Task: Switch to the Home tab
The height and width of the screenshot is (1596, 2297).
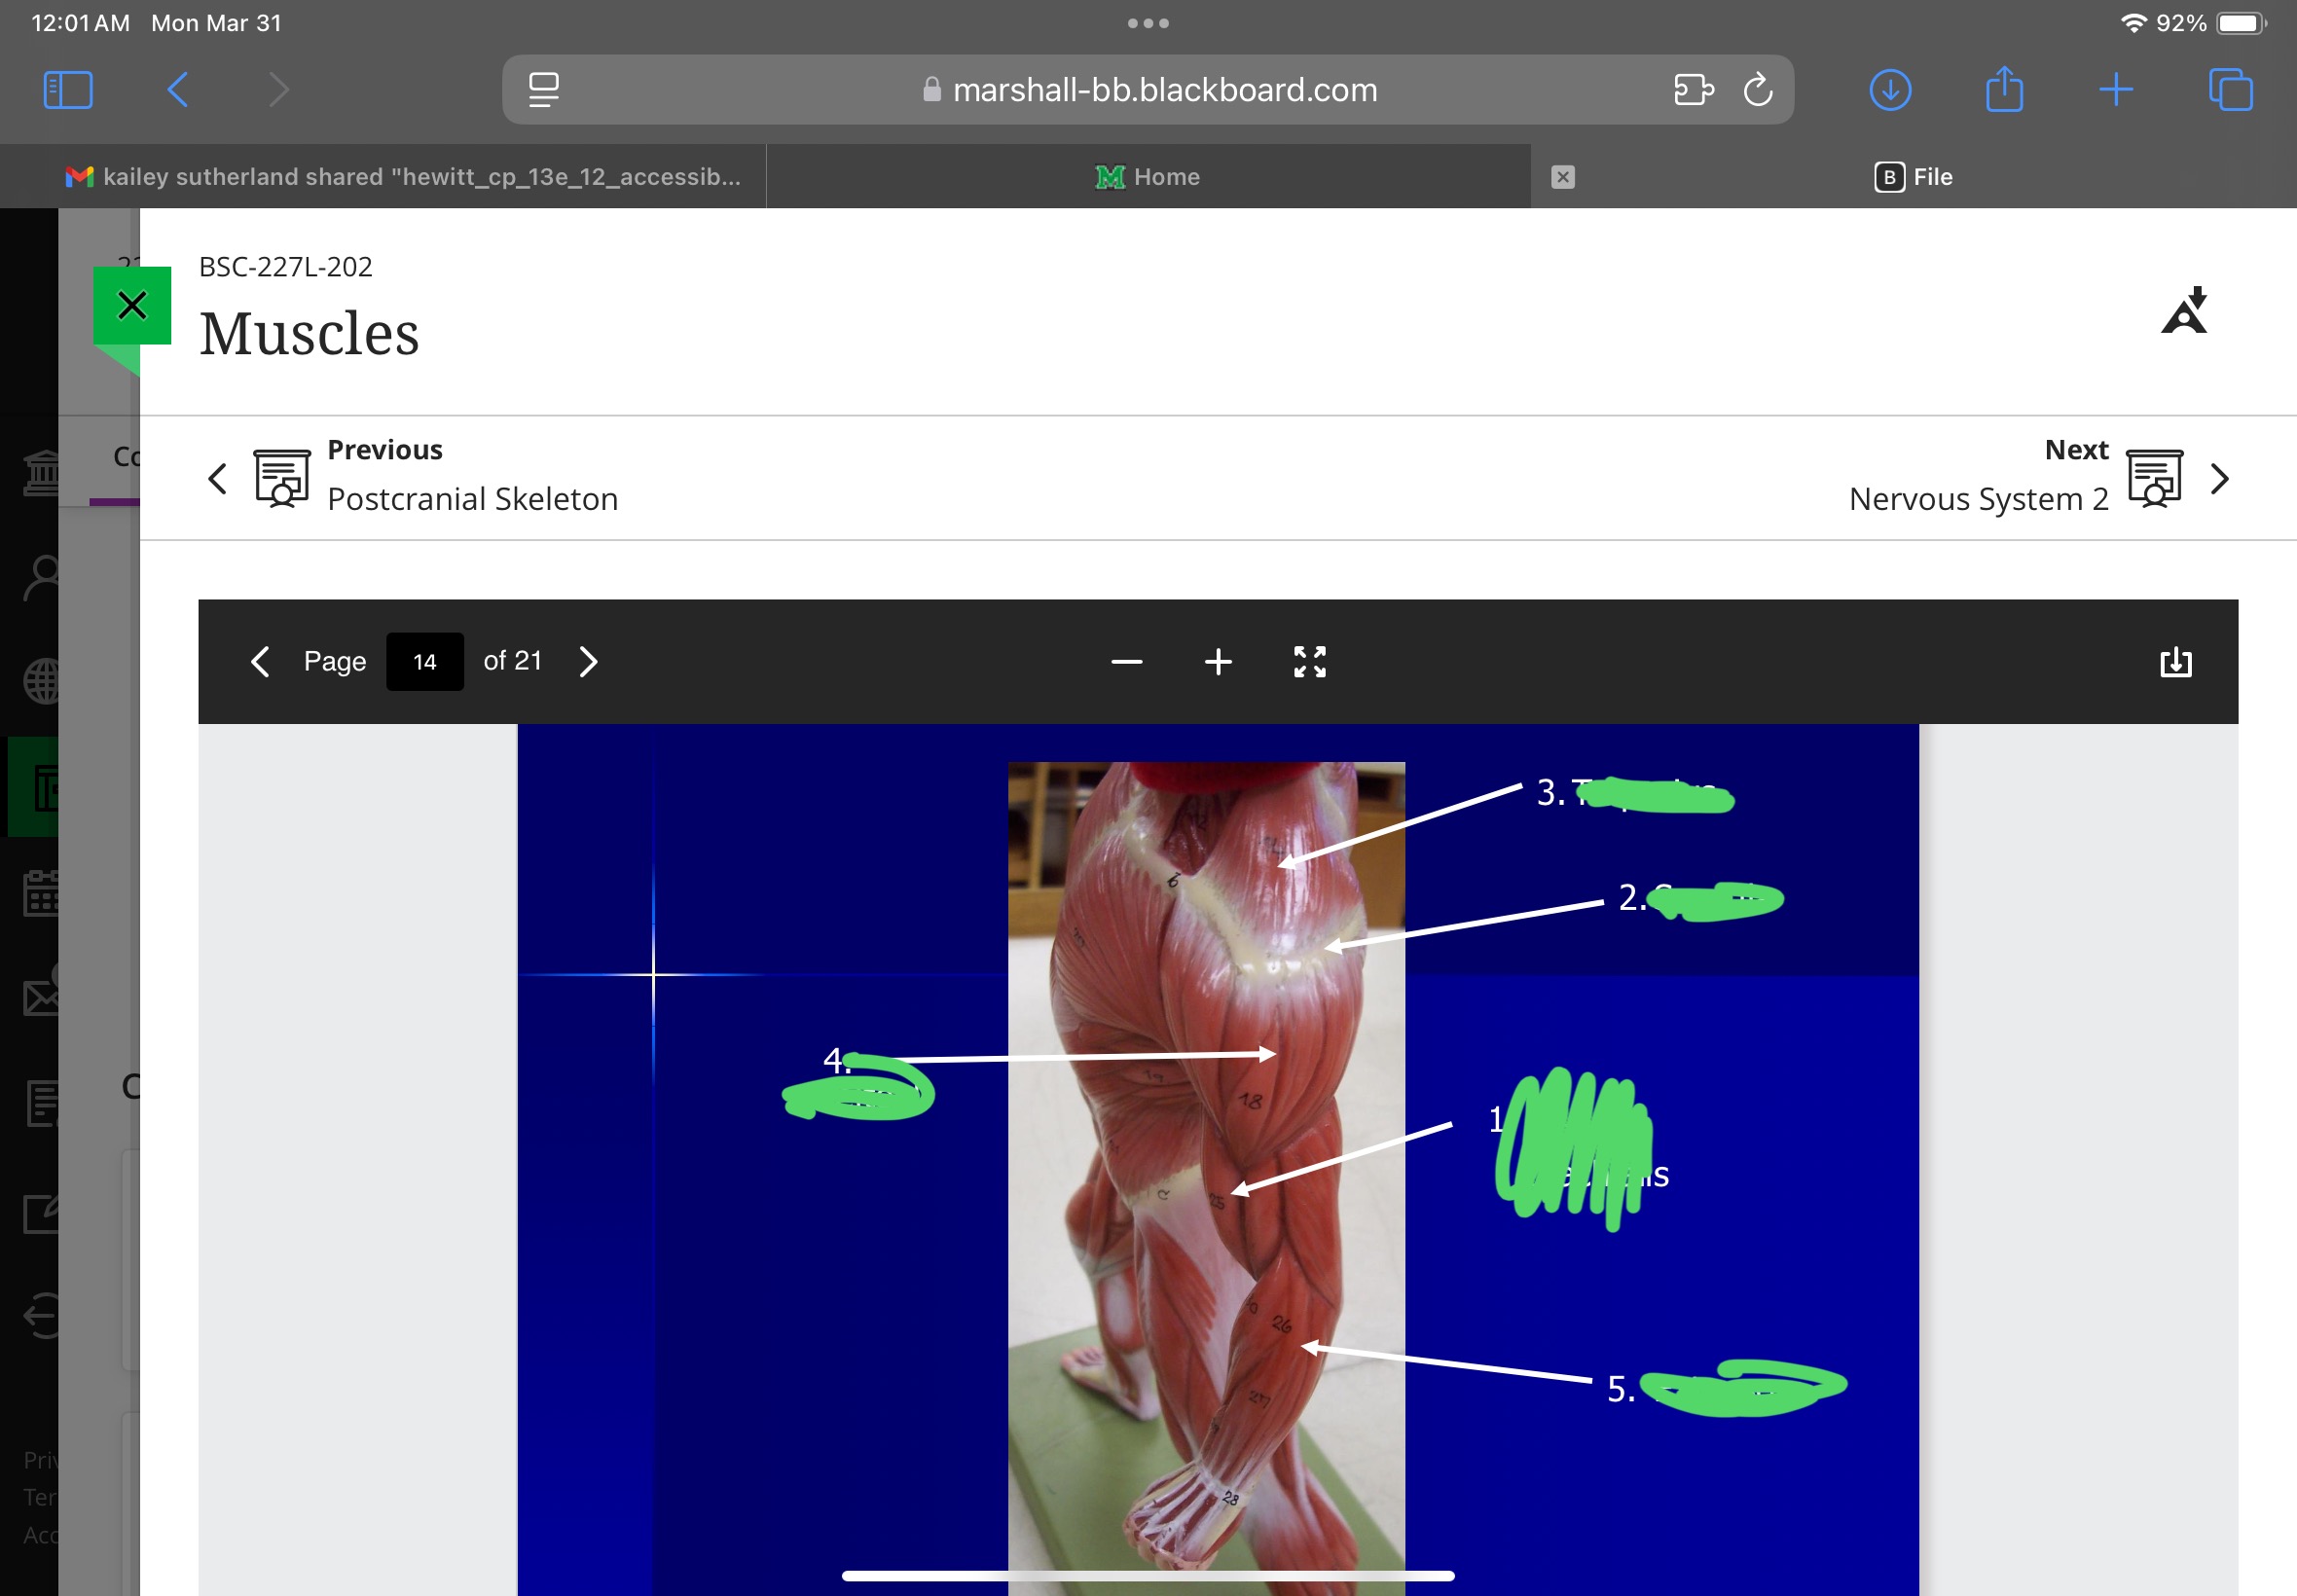Action: pos(1147,177)
